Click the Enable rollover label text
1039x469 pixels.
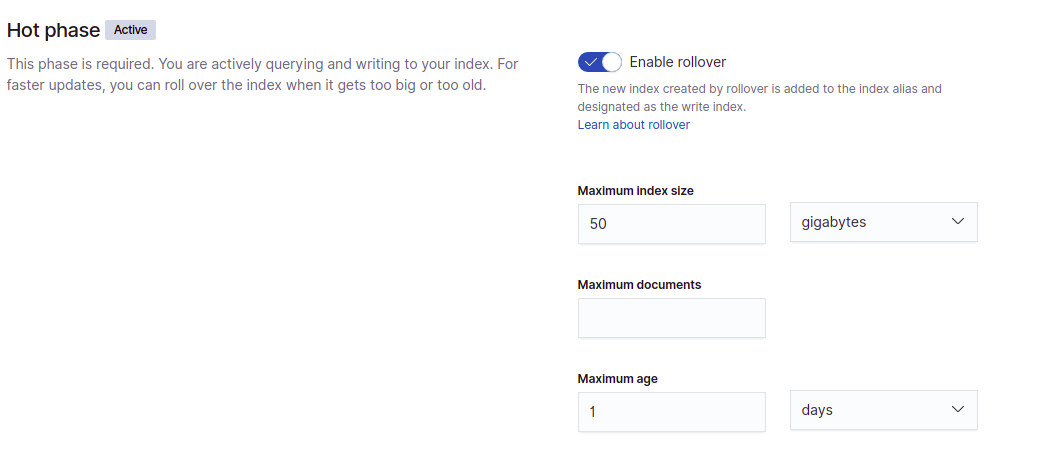click(677, 62)
